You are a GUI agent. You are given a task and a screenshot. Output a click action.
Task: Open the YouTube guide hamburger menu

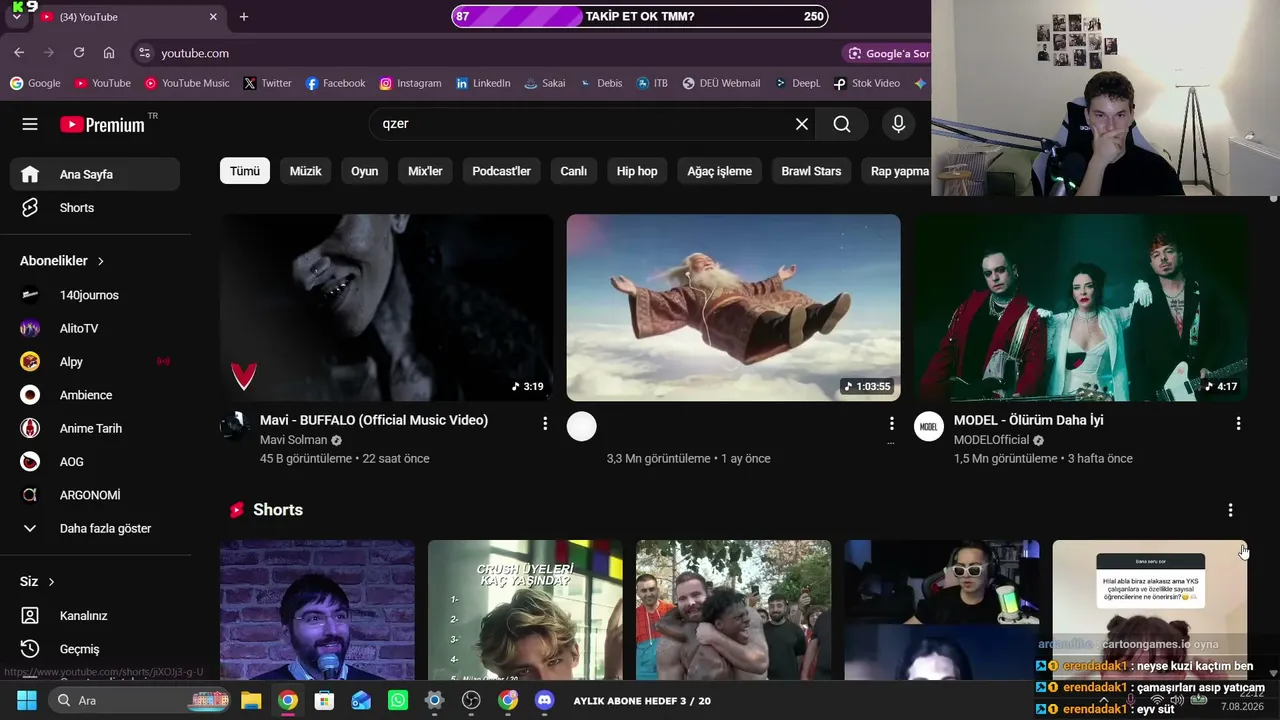tap(30, 124)
